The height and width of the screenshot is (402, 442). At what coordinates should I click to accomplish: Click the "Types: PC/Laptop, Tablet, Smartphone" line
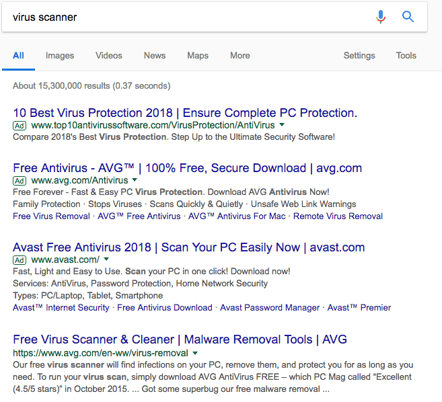[x=88, y=296]
